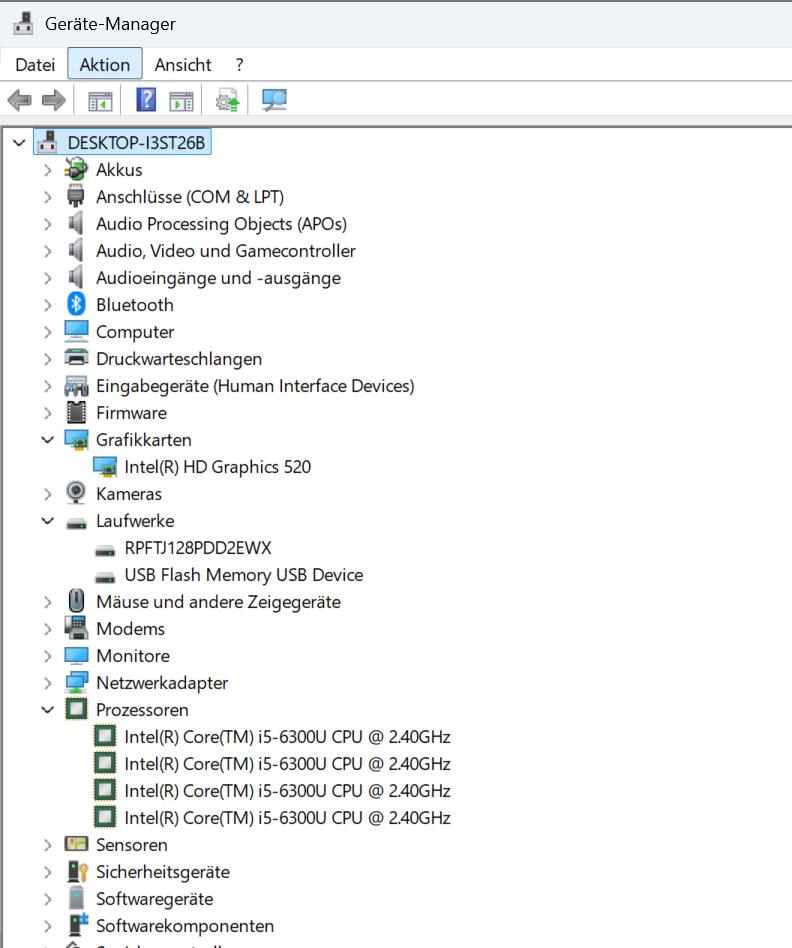Click the Forward arrow toolbar icon
Viewport: 792px width, 948px height.
[x=54, y=100]
